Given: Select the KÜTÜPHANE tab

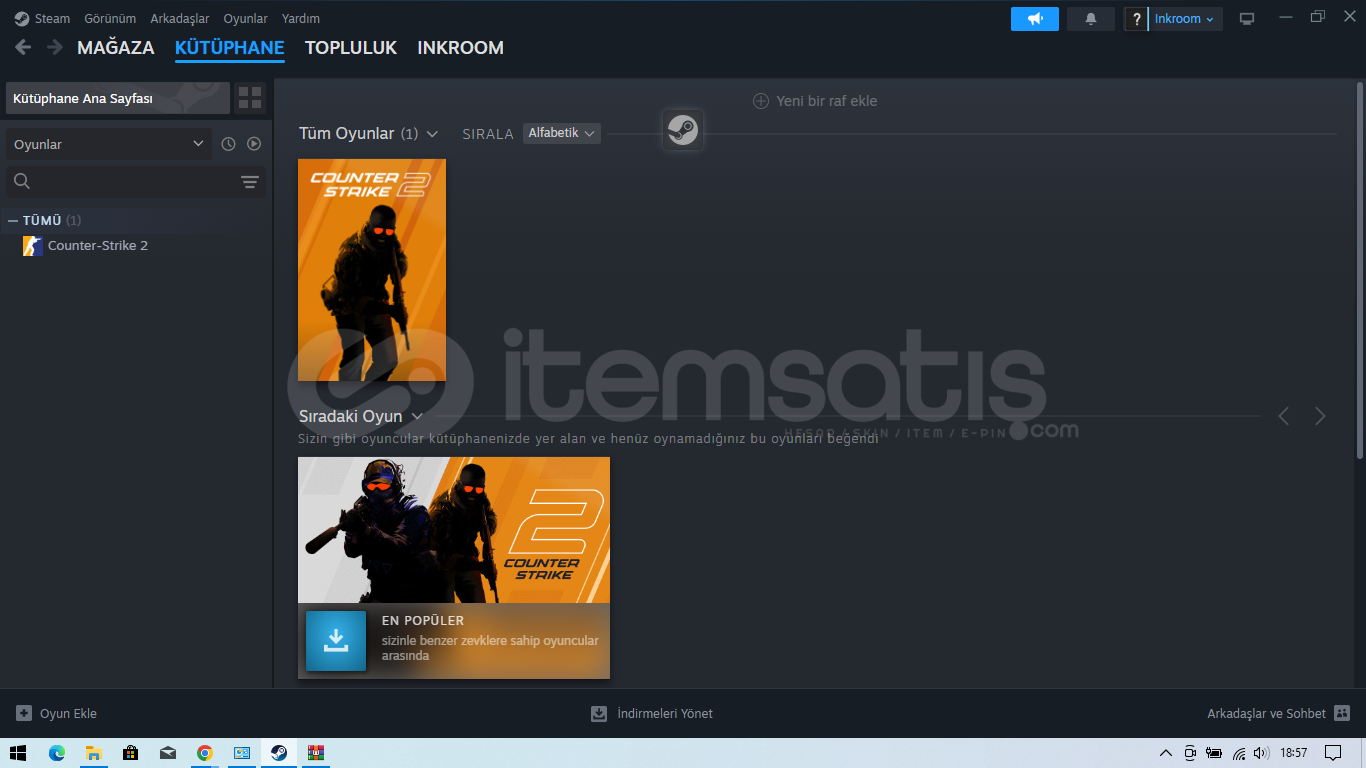Looking at the screenshot, I should [x=230, y=47].
